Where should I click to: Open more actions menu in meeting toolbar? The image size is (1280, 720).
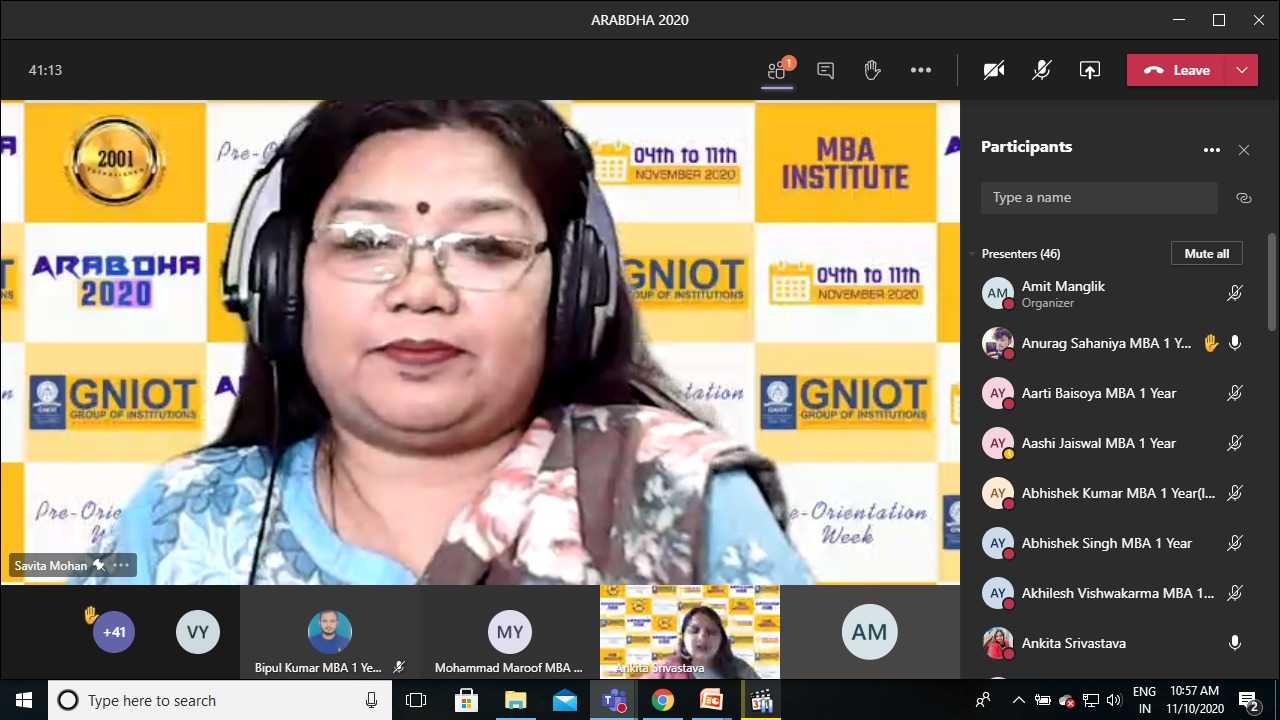coord(920,70)
